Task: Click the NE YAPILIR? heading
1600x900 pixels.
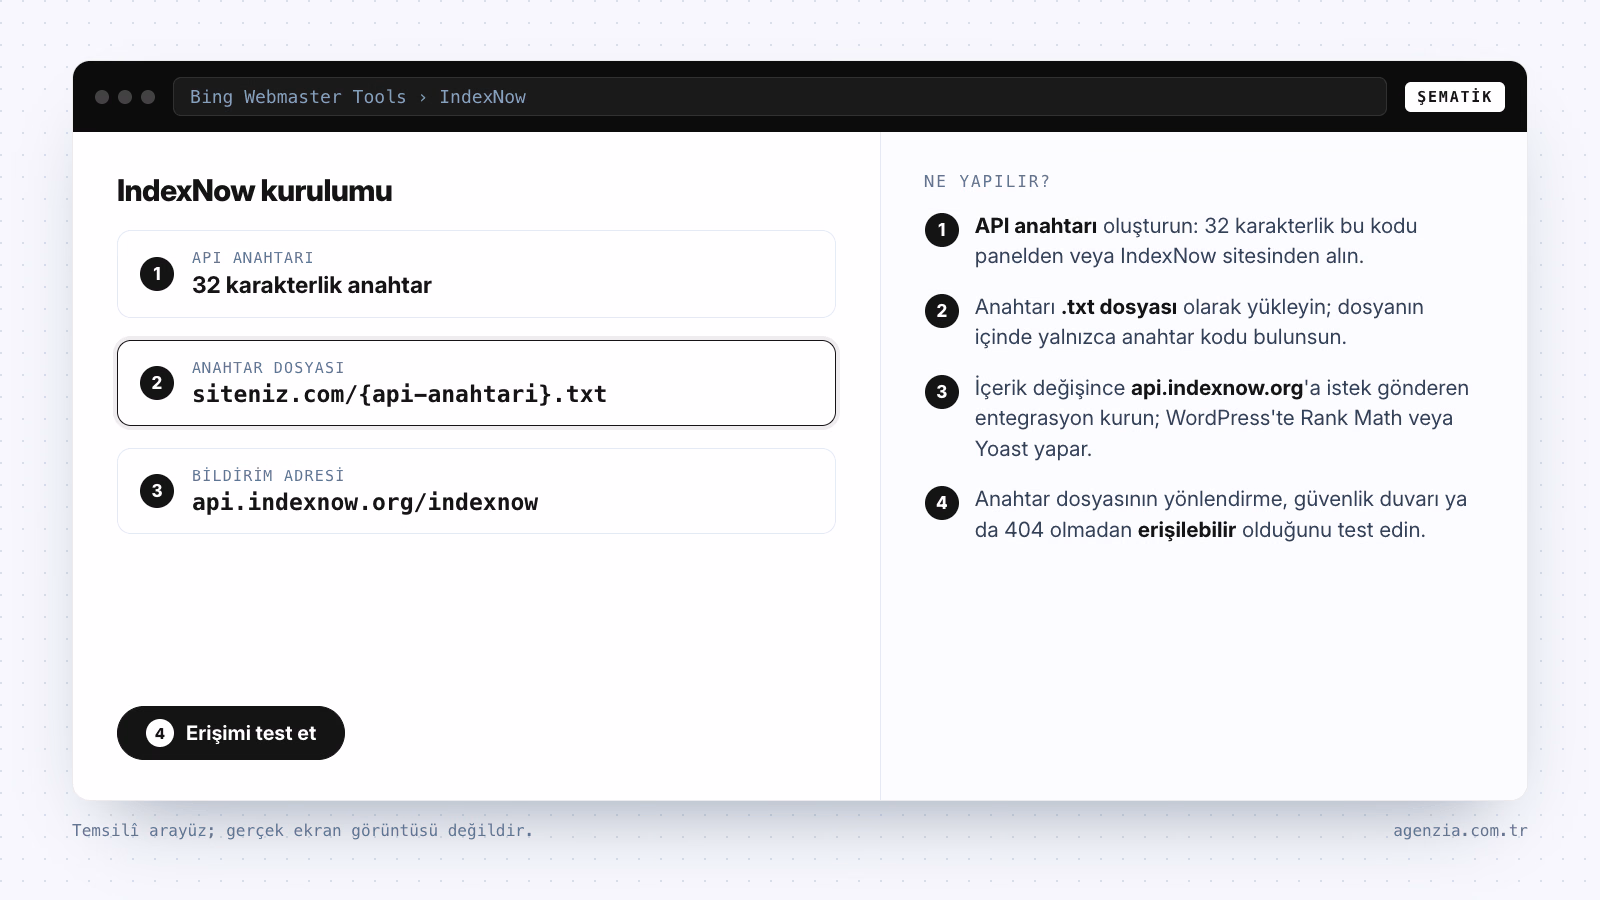Action: tap(987, 181)
